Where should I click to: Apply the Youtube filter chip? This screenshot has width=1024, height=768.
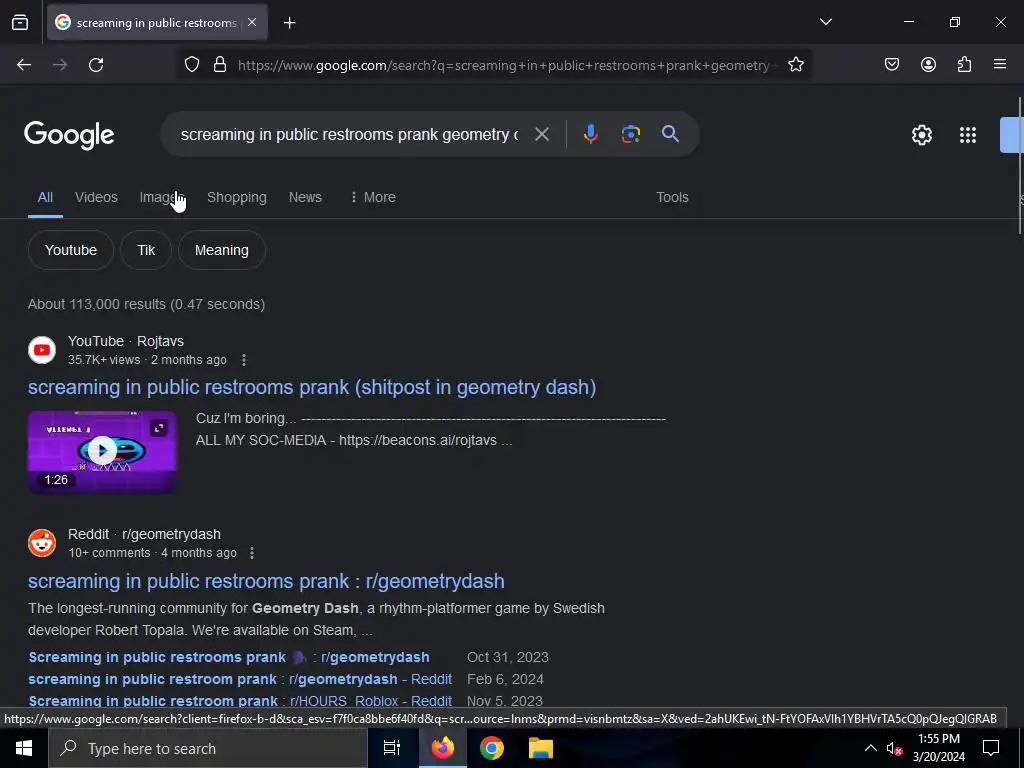click(71, 250)
